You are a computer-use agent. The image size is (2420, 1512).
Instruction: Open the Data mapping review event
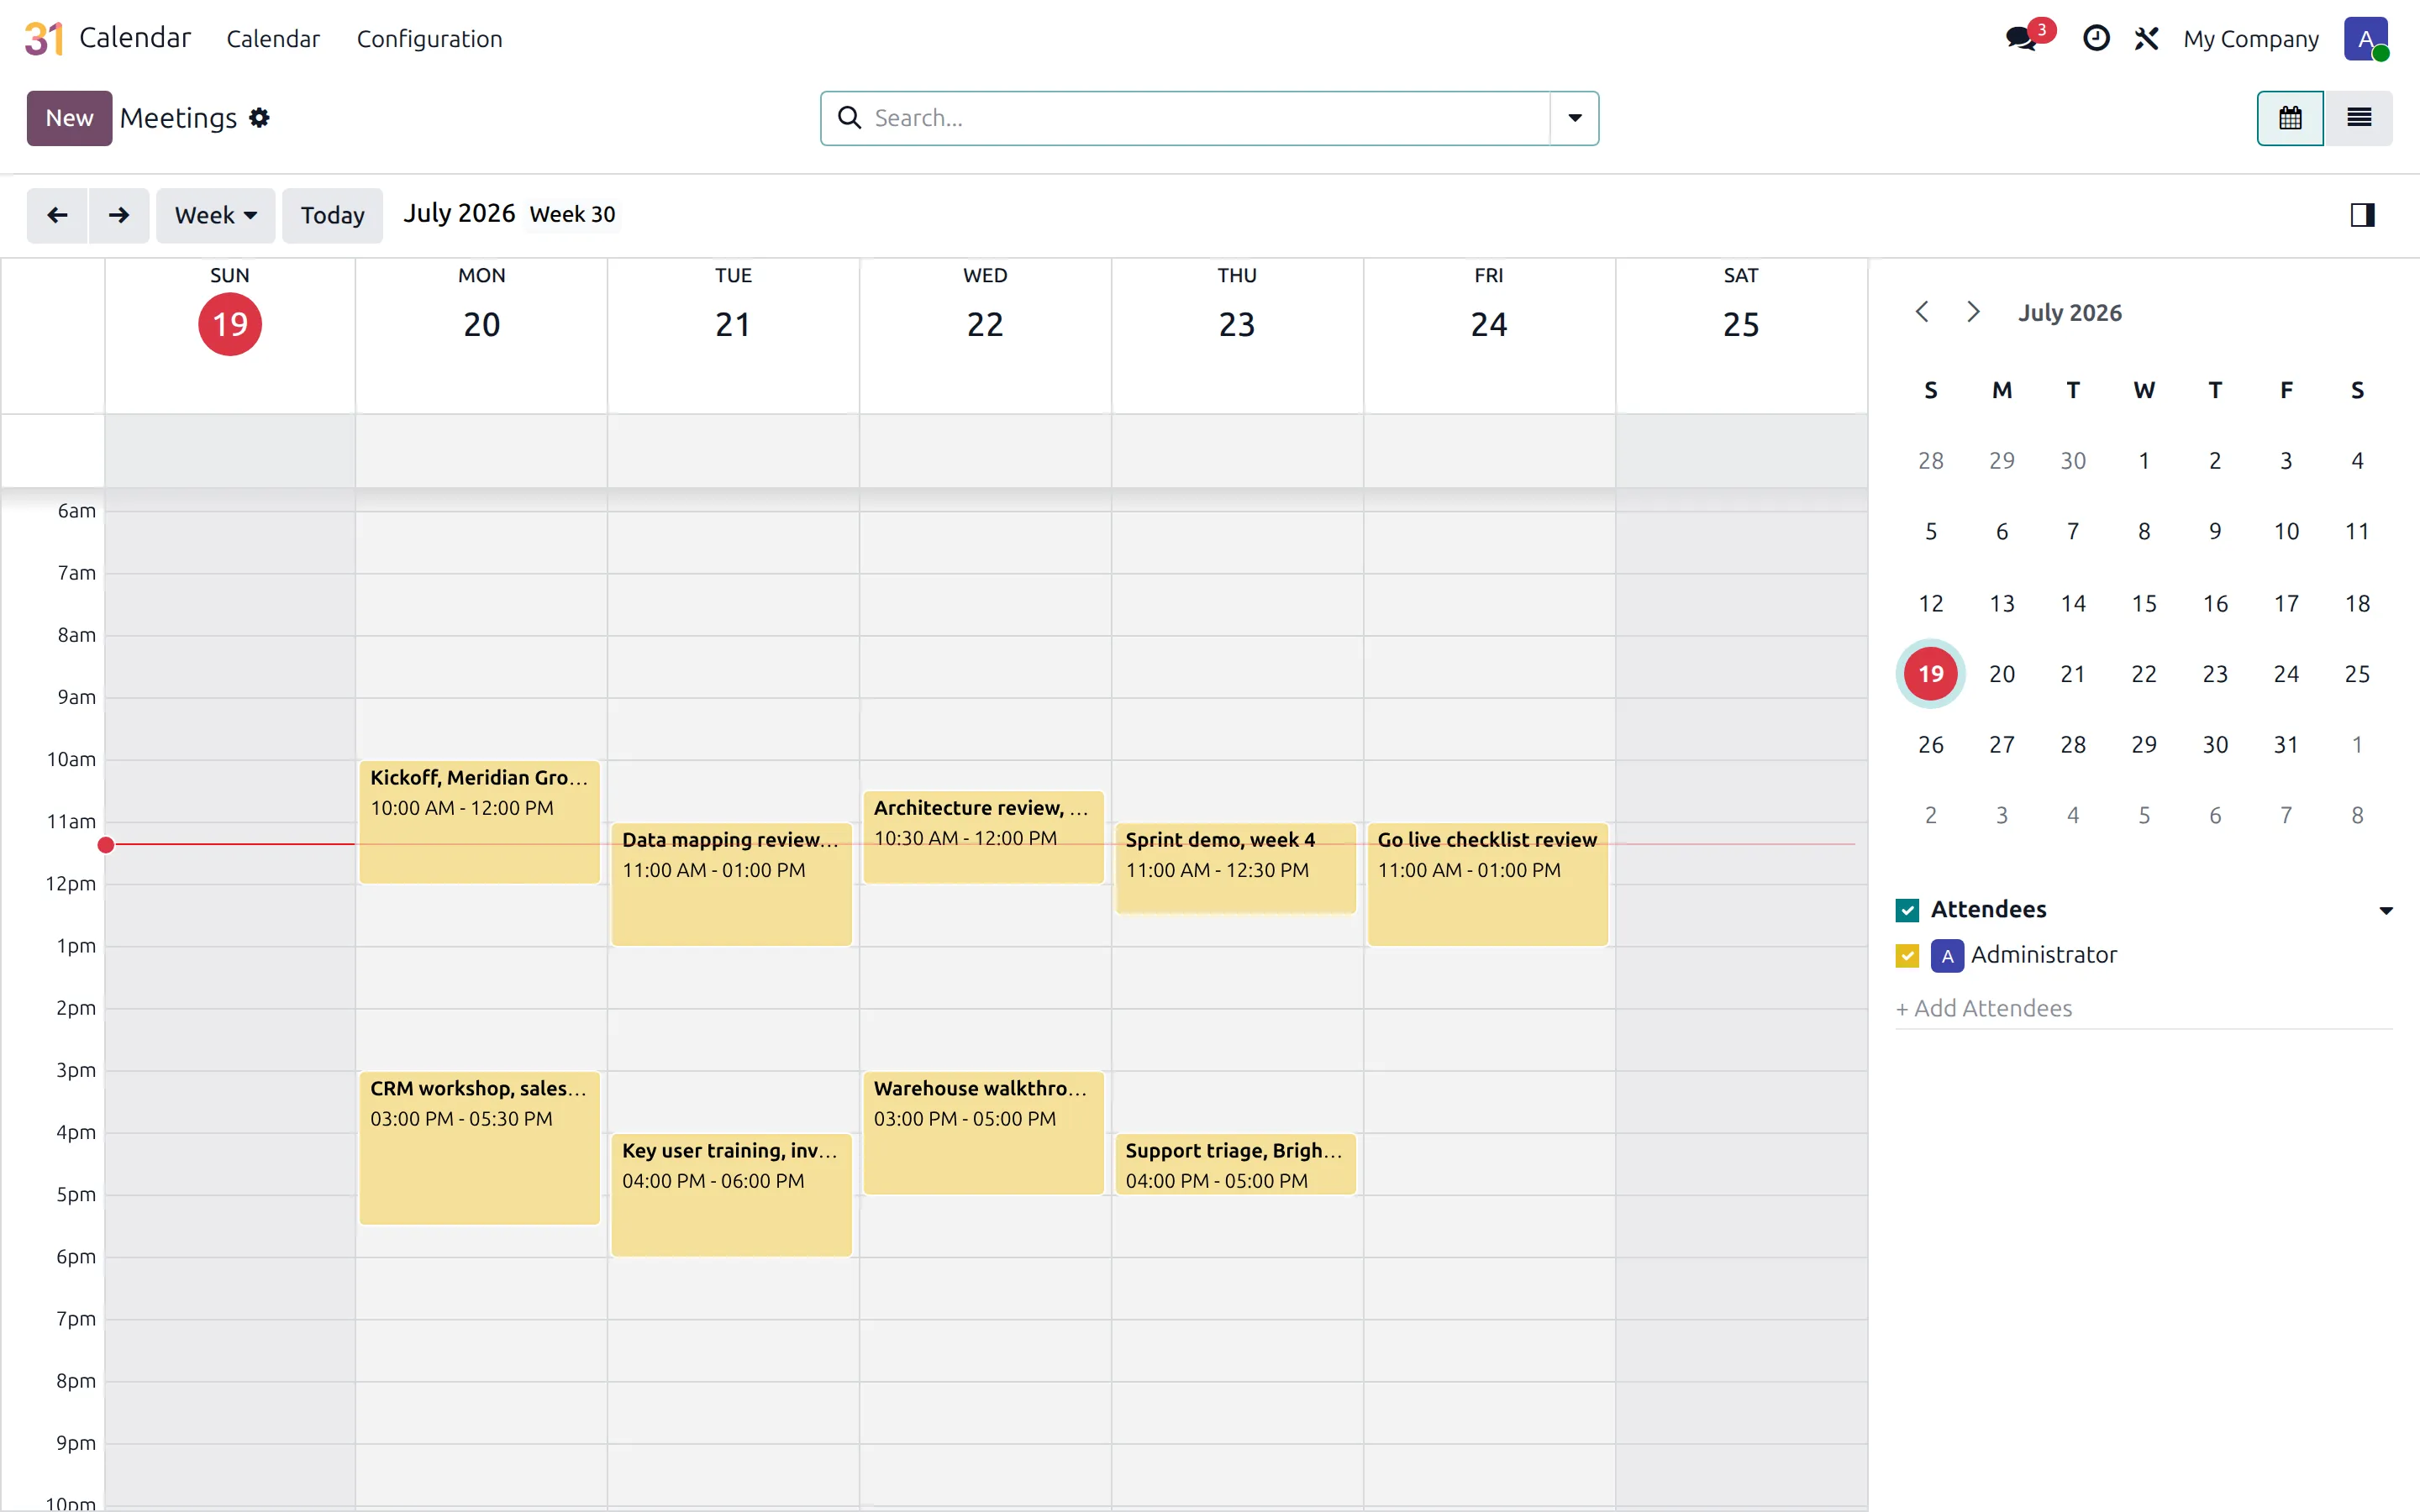pyautogui.click(x=732, y=884)
